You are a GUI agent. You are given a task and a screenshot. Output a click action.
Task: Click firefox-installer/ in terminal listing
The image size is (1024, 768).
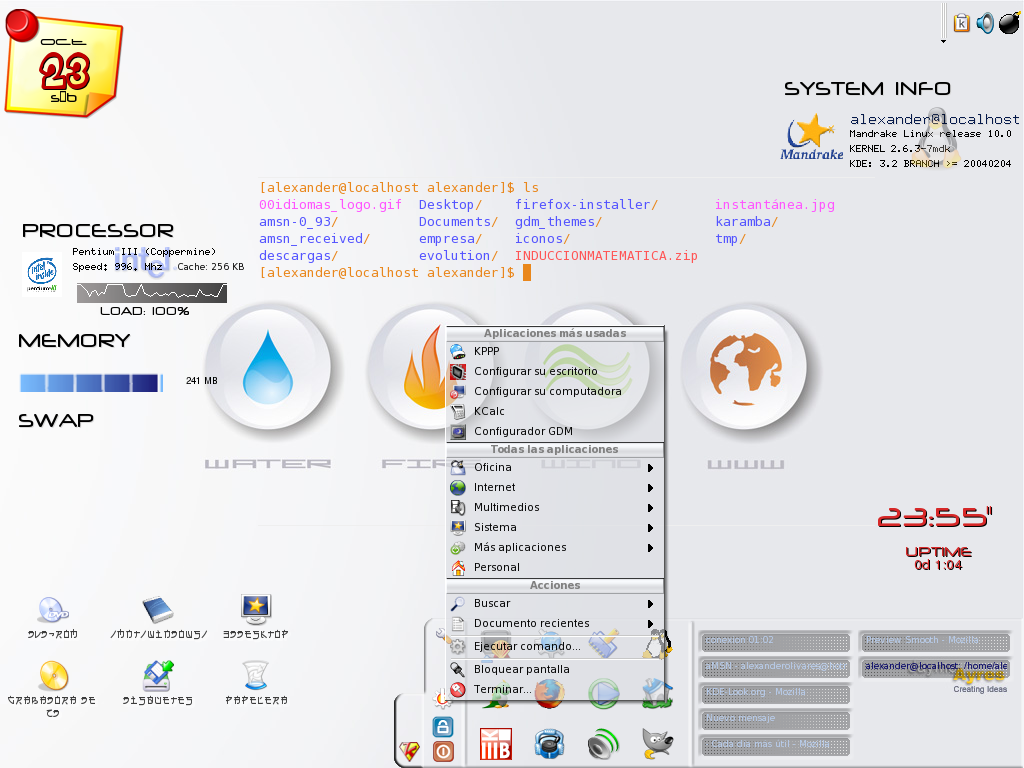click(x=586, y=205)
